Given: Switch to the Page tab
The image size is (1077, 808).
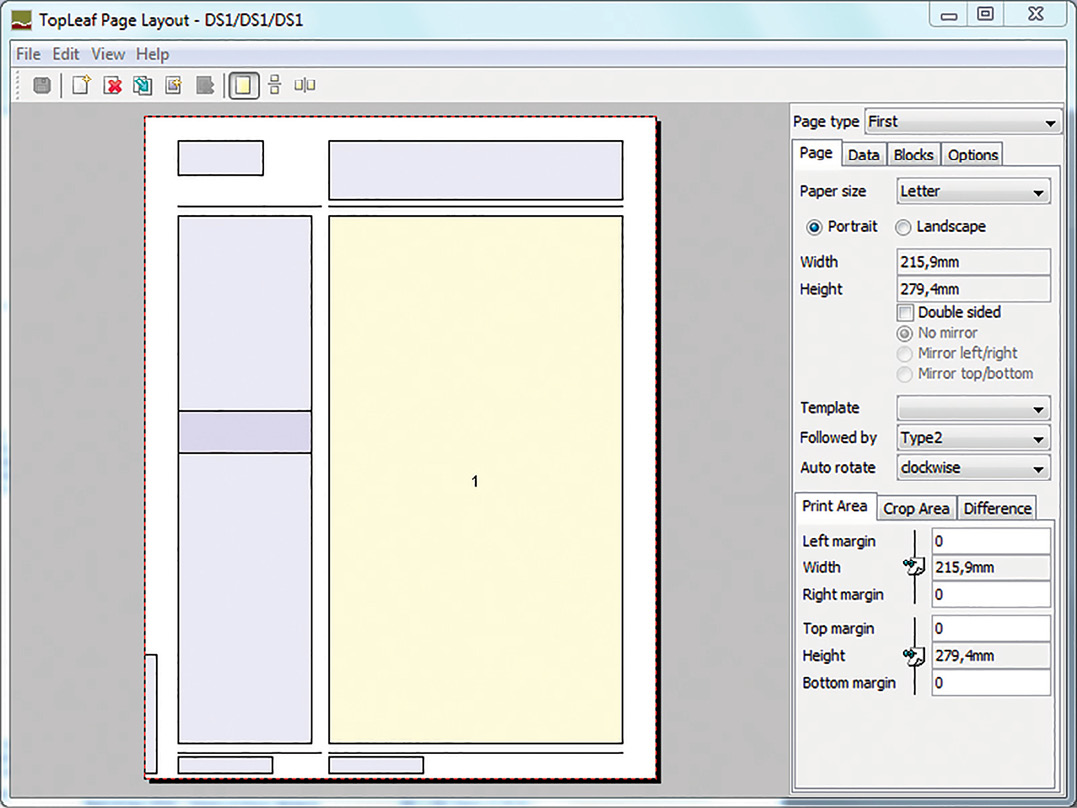Looking at the screenshot, I should click(x=816, y=153).
